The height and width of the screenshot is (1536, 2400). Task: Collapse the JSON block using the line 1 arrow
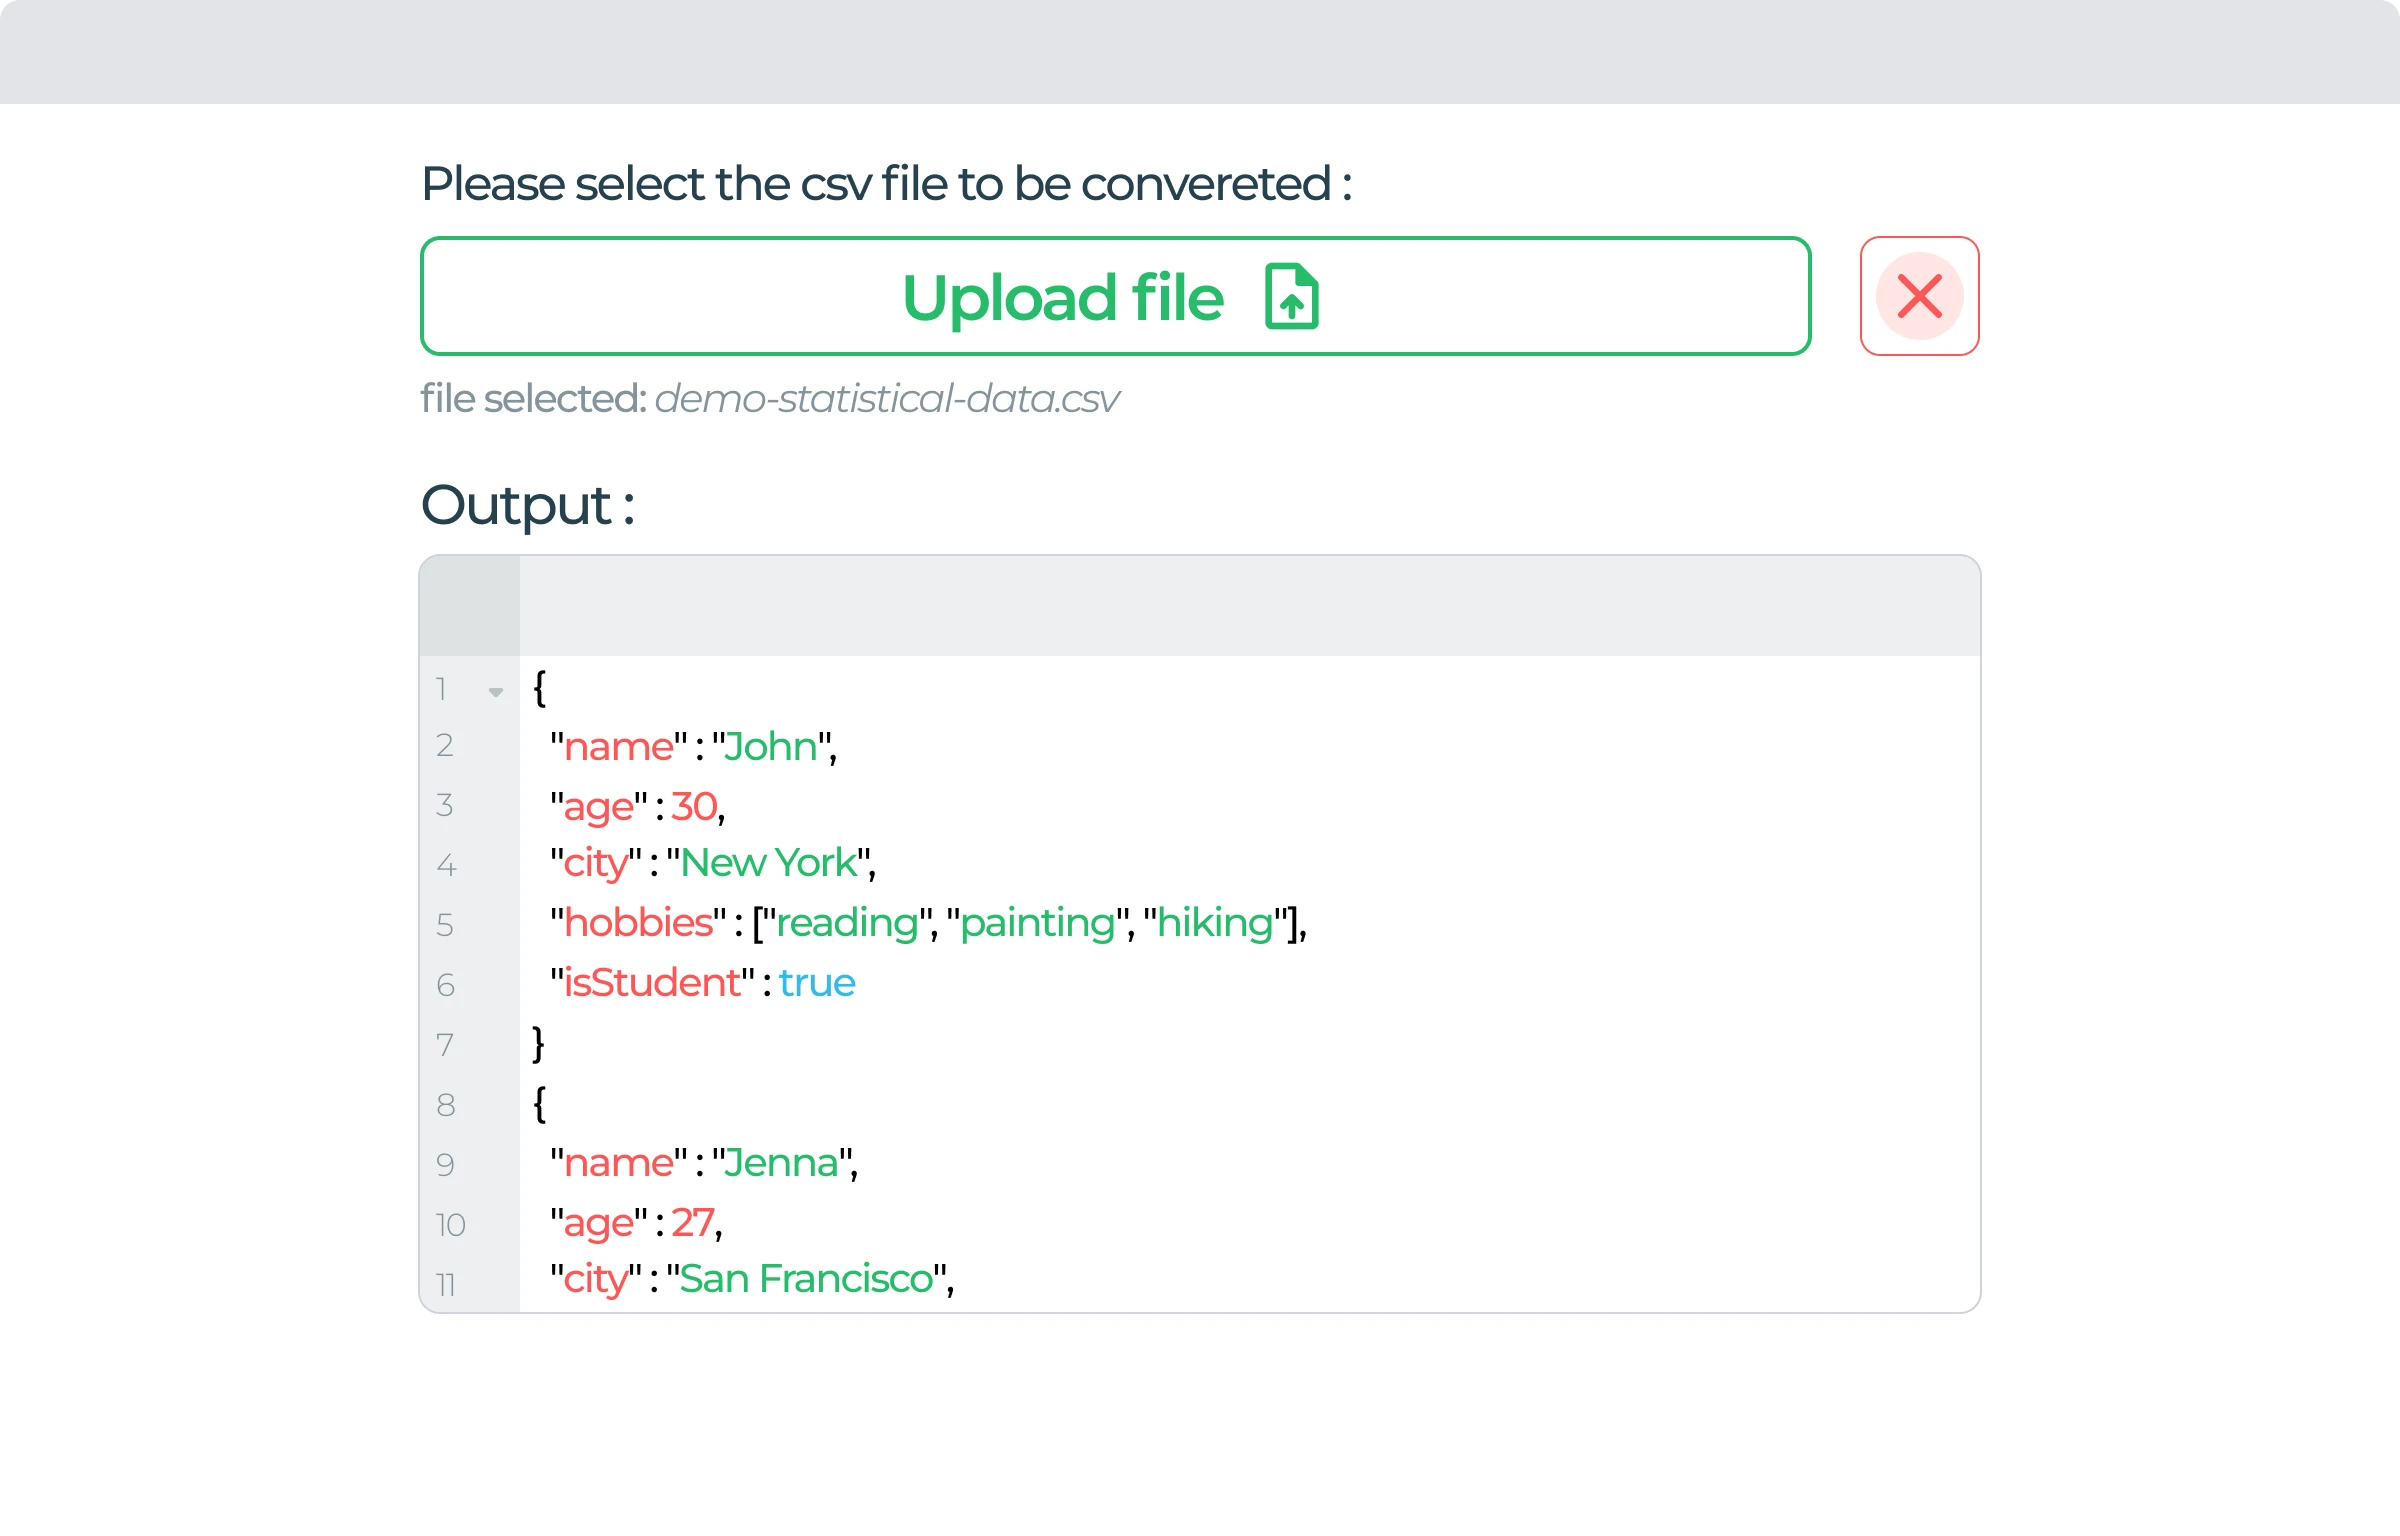point(497,691)
